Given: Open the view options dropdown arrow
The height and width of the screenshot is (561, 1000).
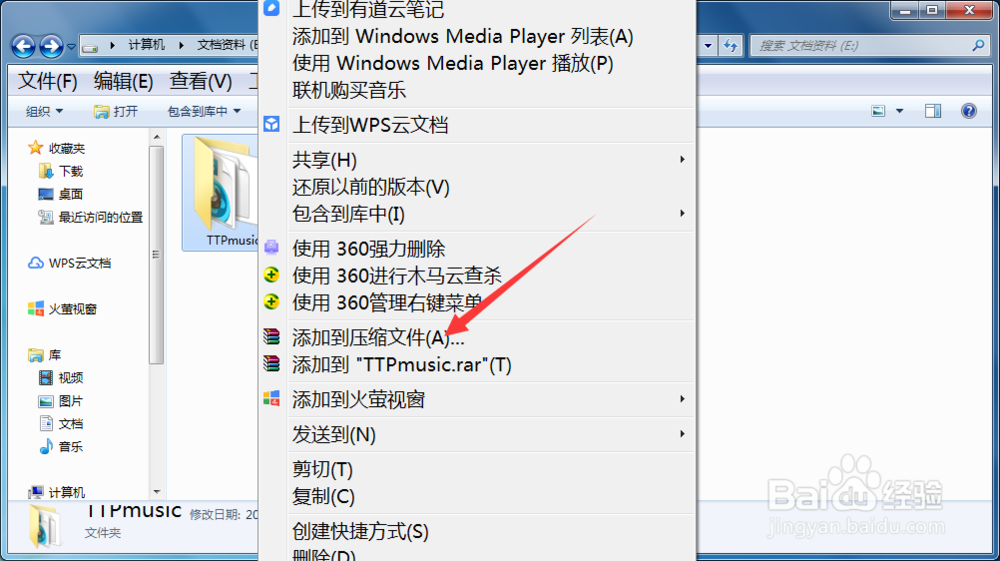Looking at the screenshot, I should pyautogui.click(x=900, y=111).
